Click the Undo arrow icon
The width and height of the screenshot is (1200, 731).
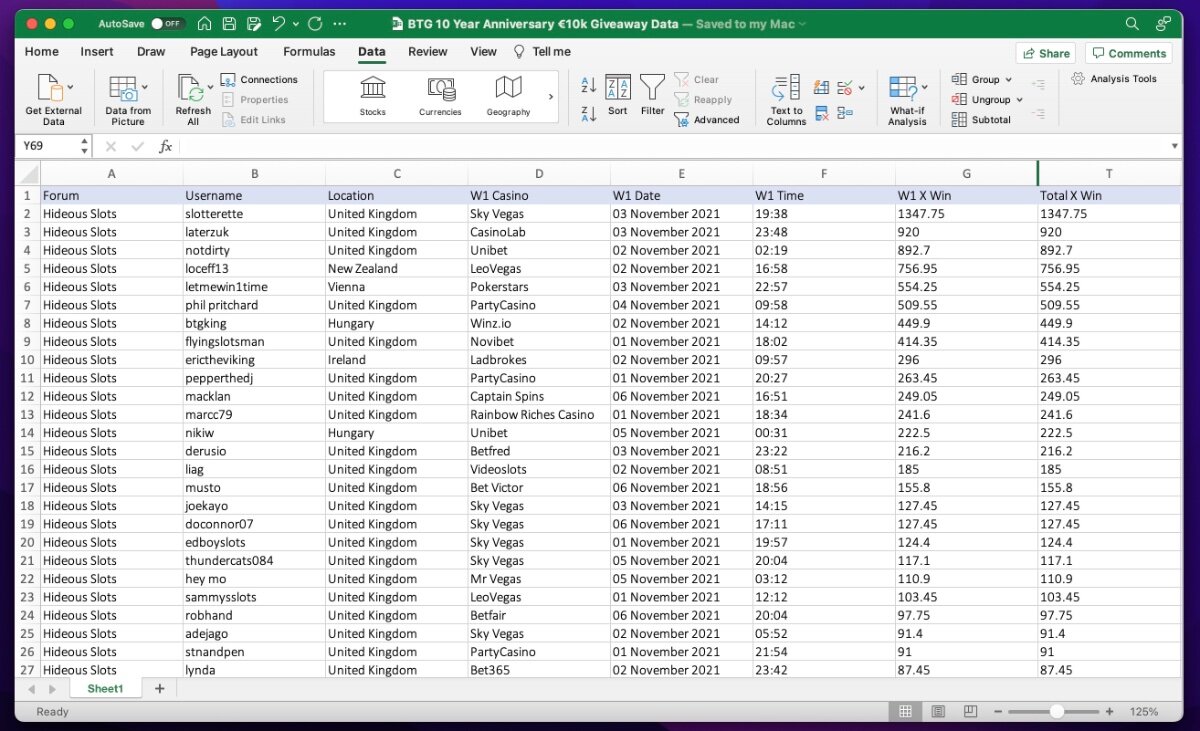pos(279,23)
